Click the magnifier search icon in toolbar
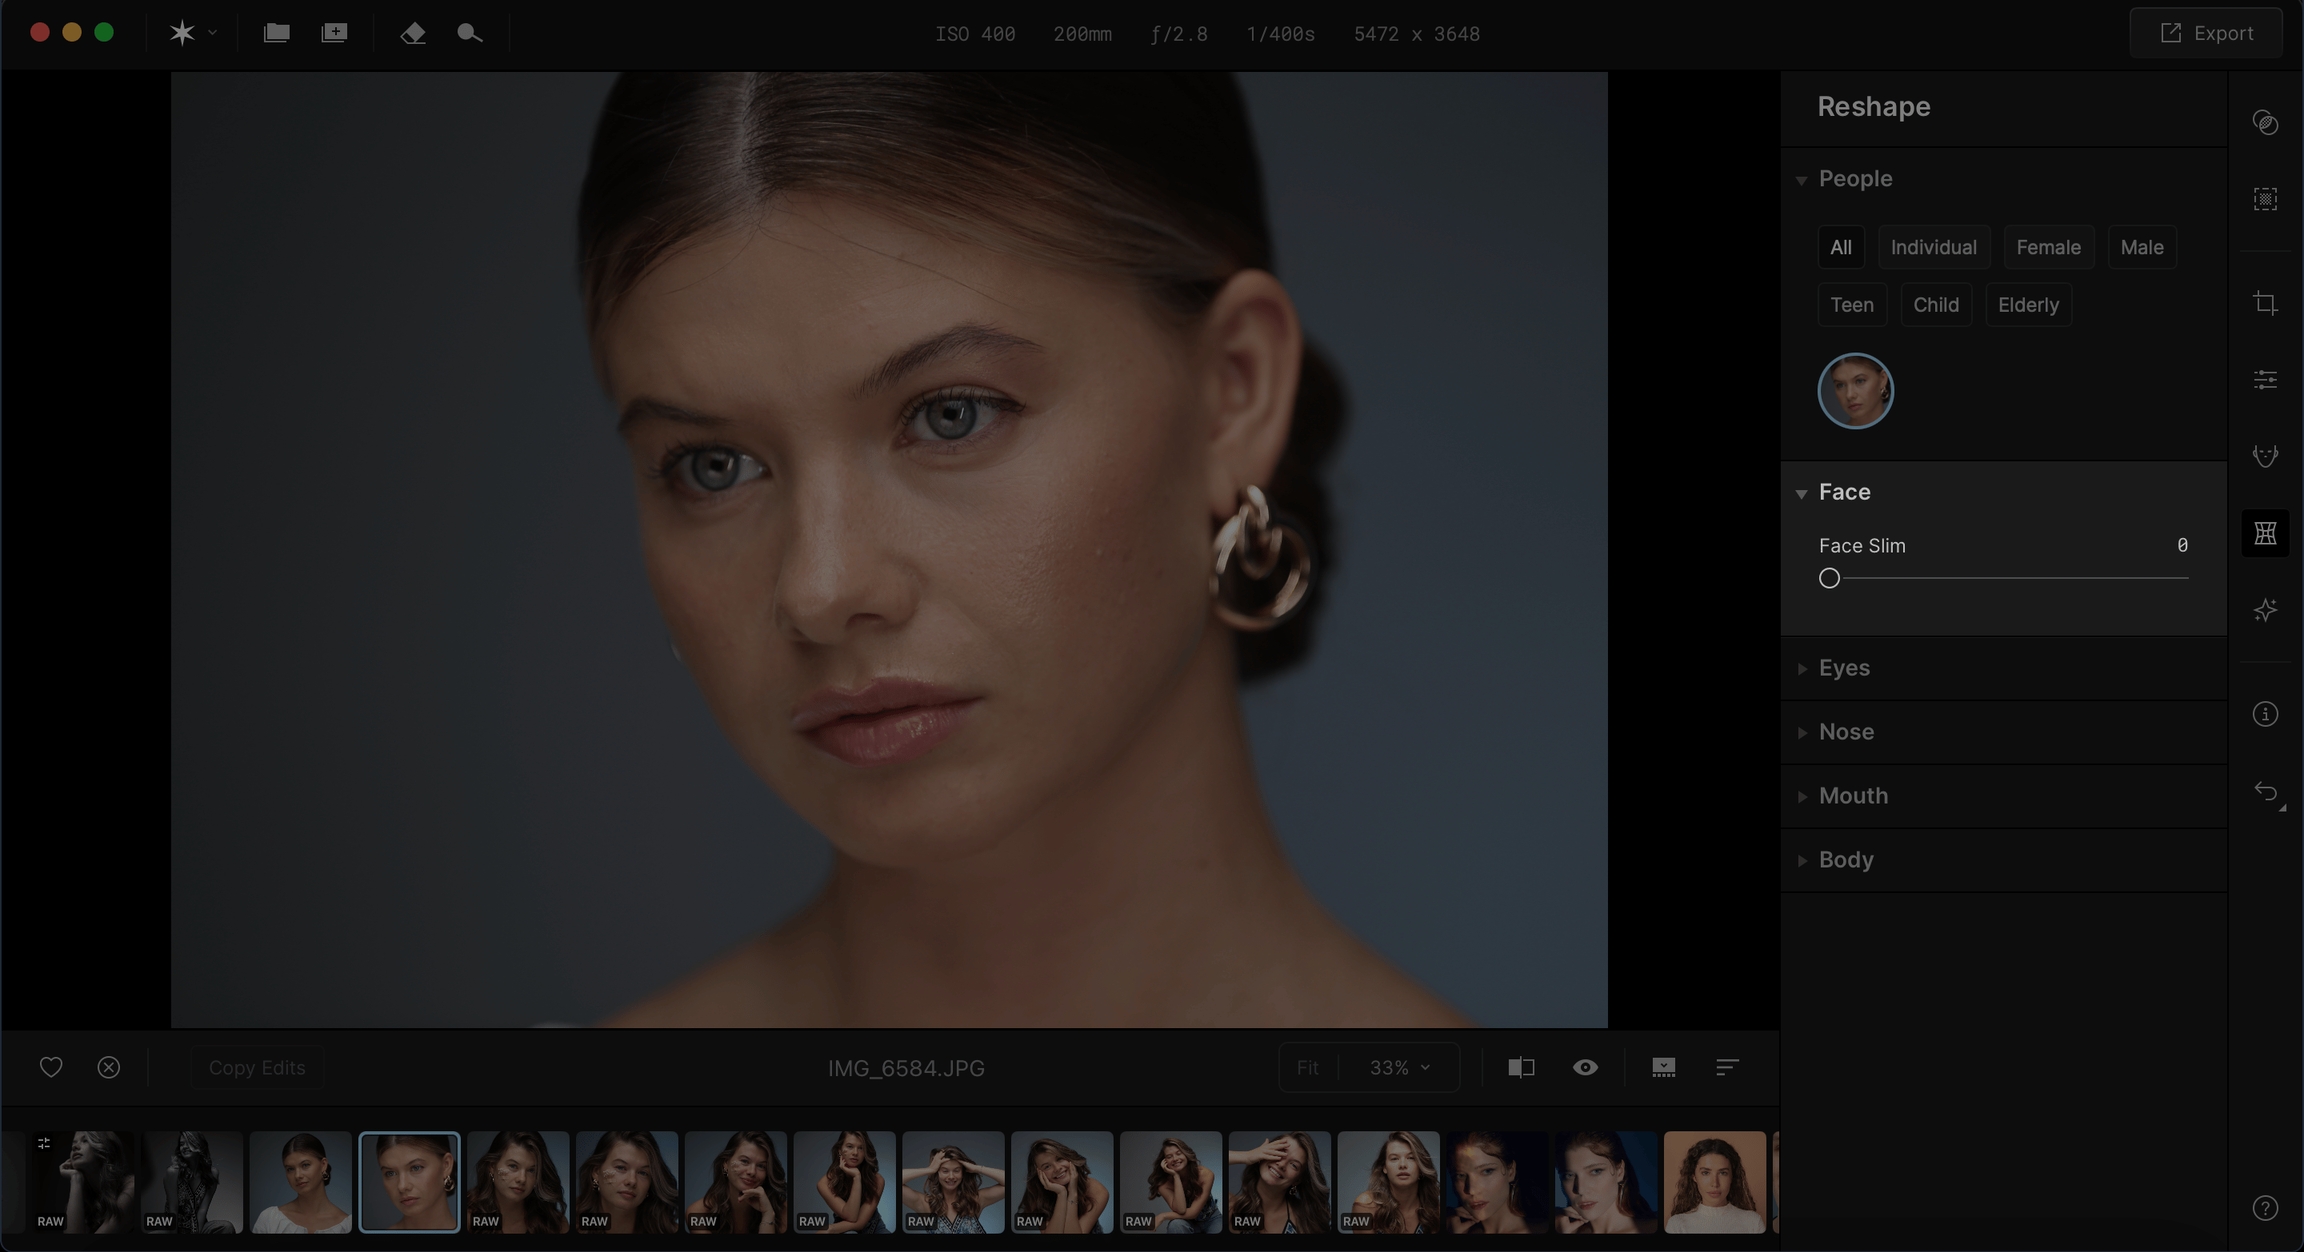 469,33
